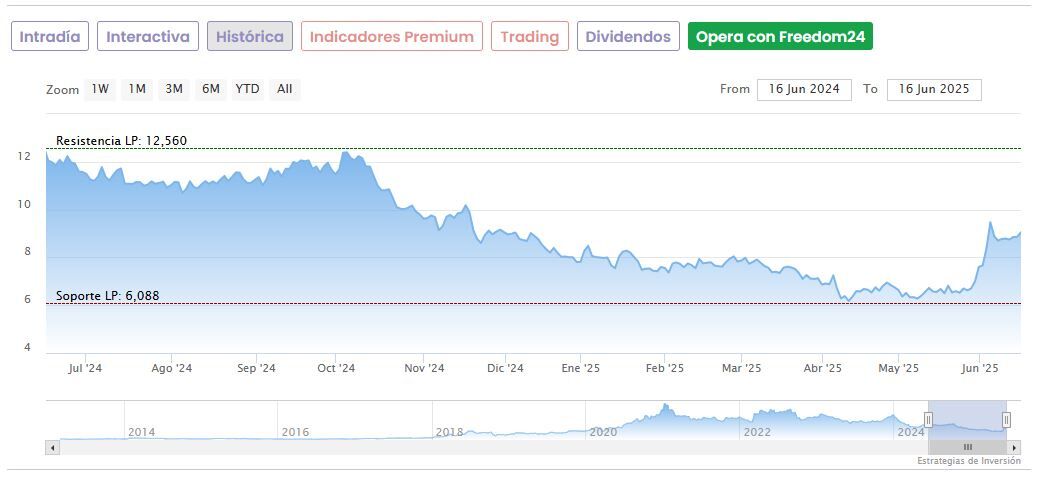Choose the 3M zoom option
This screenshot has width=1040, height=480.
tap(174, 89)
